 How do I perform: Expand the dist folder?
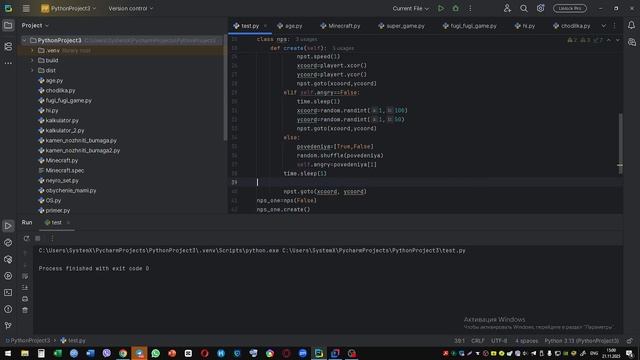point(32,71)
